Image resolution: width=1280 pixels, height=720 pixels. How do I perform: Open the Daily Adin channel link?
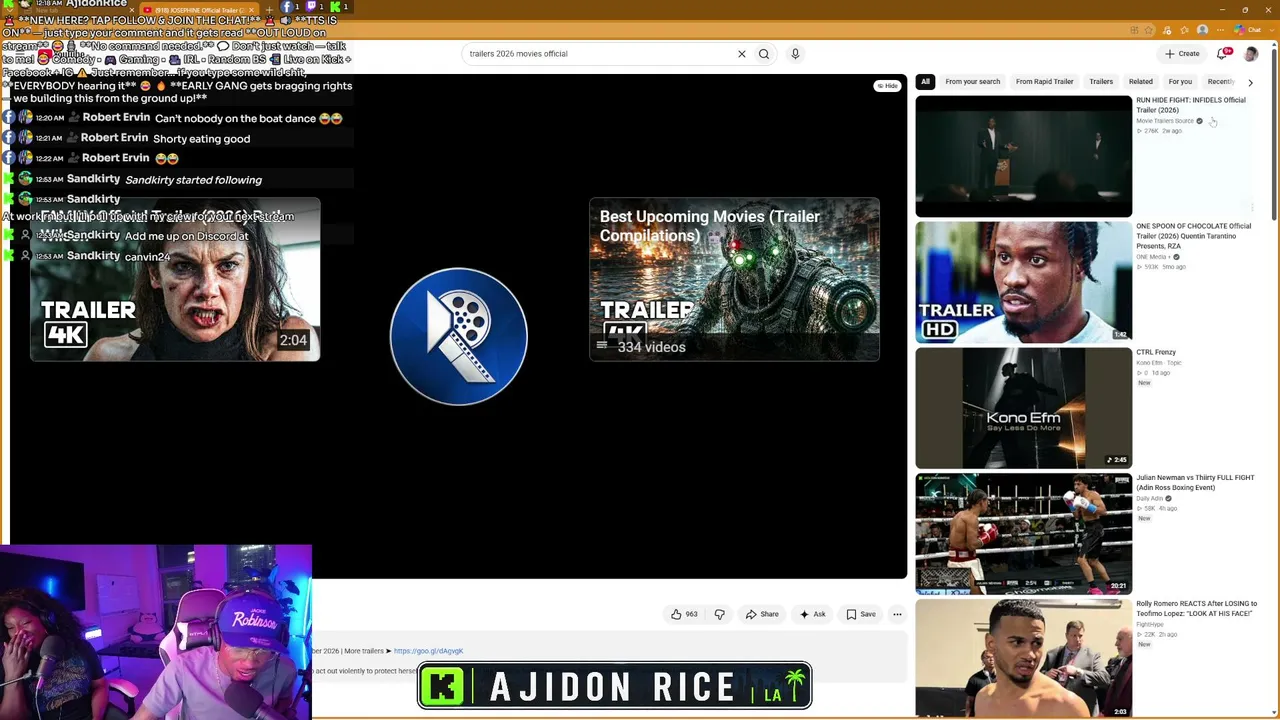(x=1150, y=499)
